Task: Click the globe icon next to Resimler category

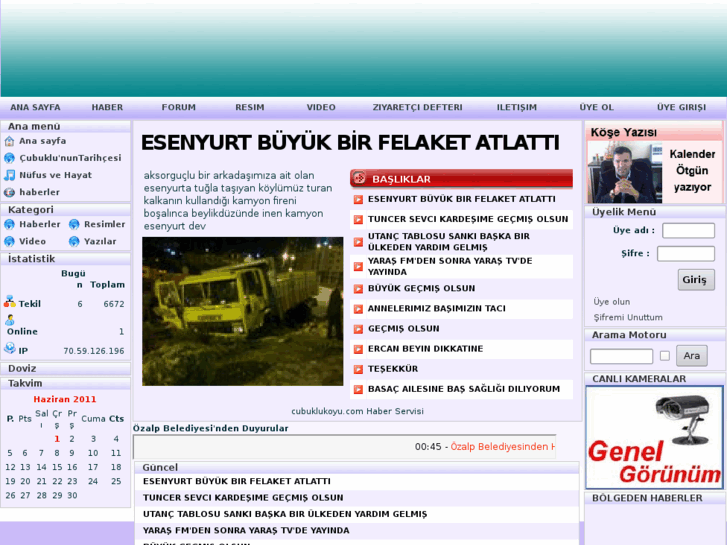Action: coord(74,224)
